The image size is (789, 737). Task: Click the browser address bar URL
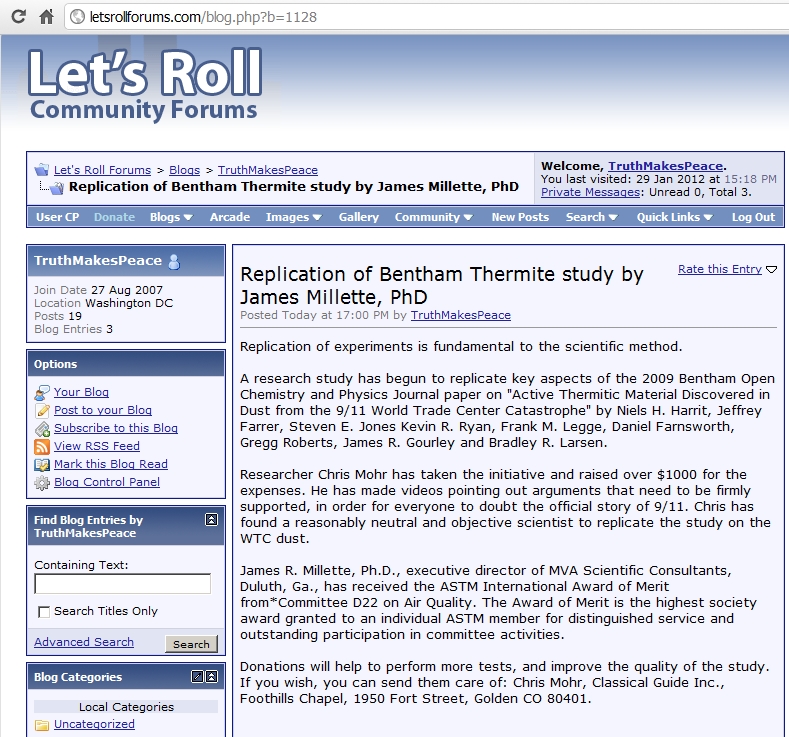203,17
